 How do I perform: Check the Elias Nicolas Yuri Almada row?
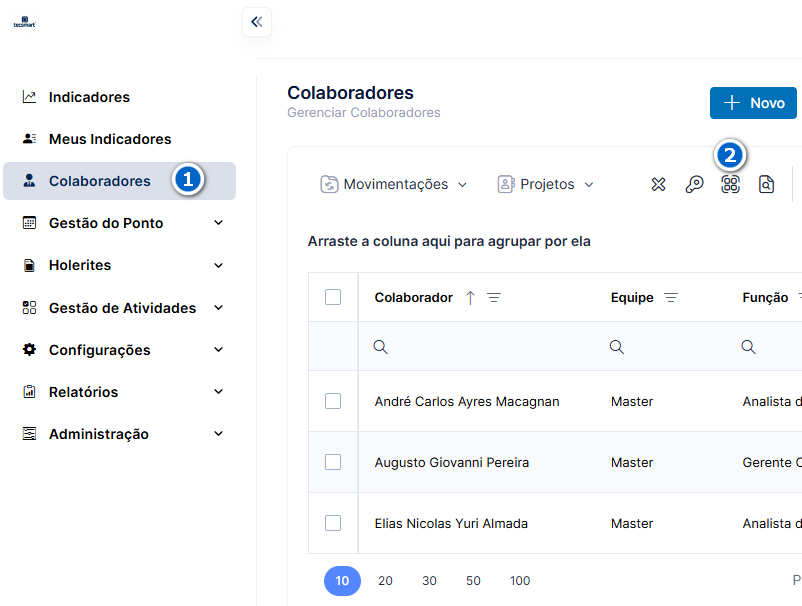coord(333,523)
